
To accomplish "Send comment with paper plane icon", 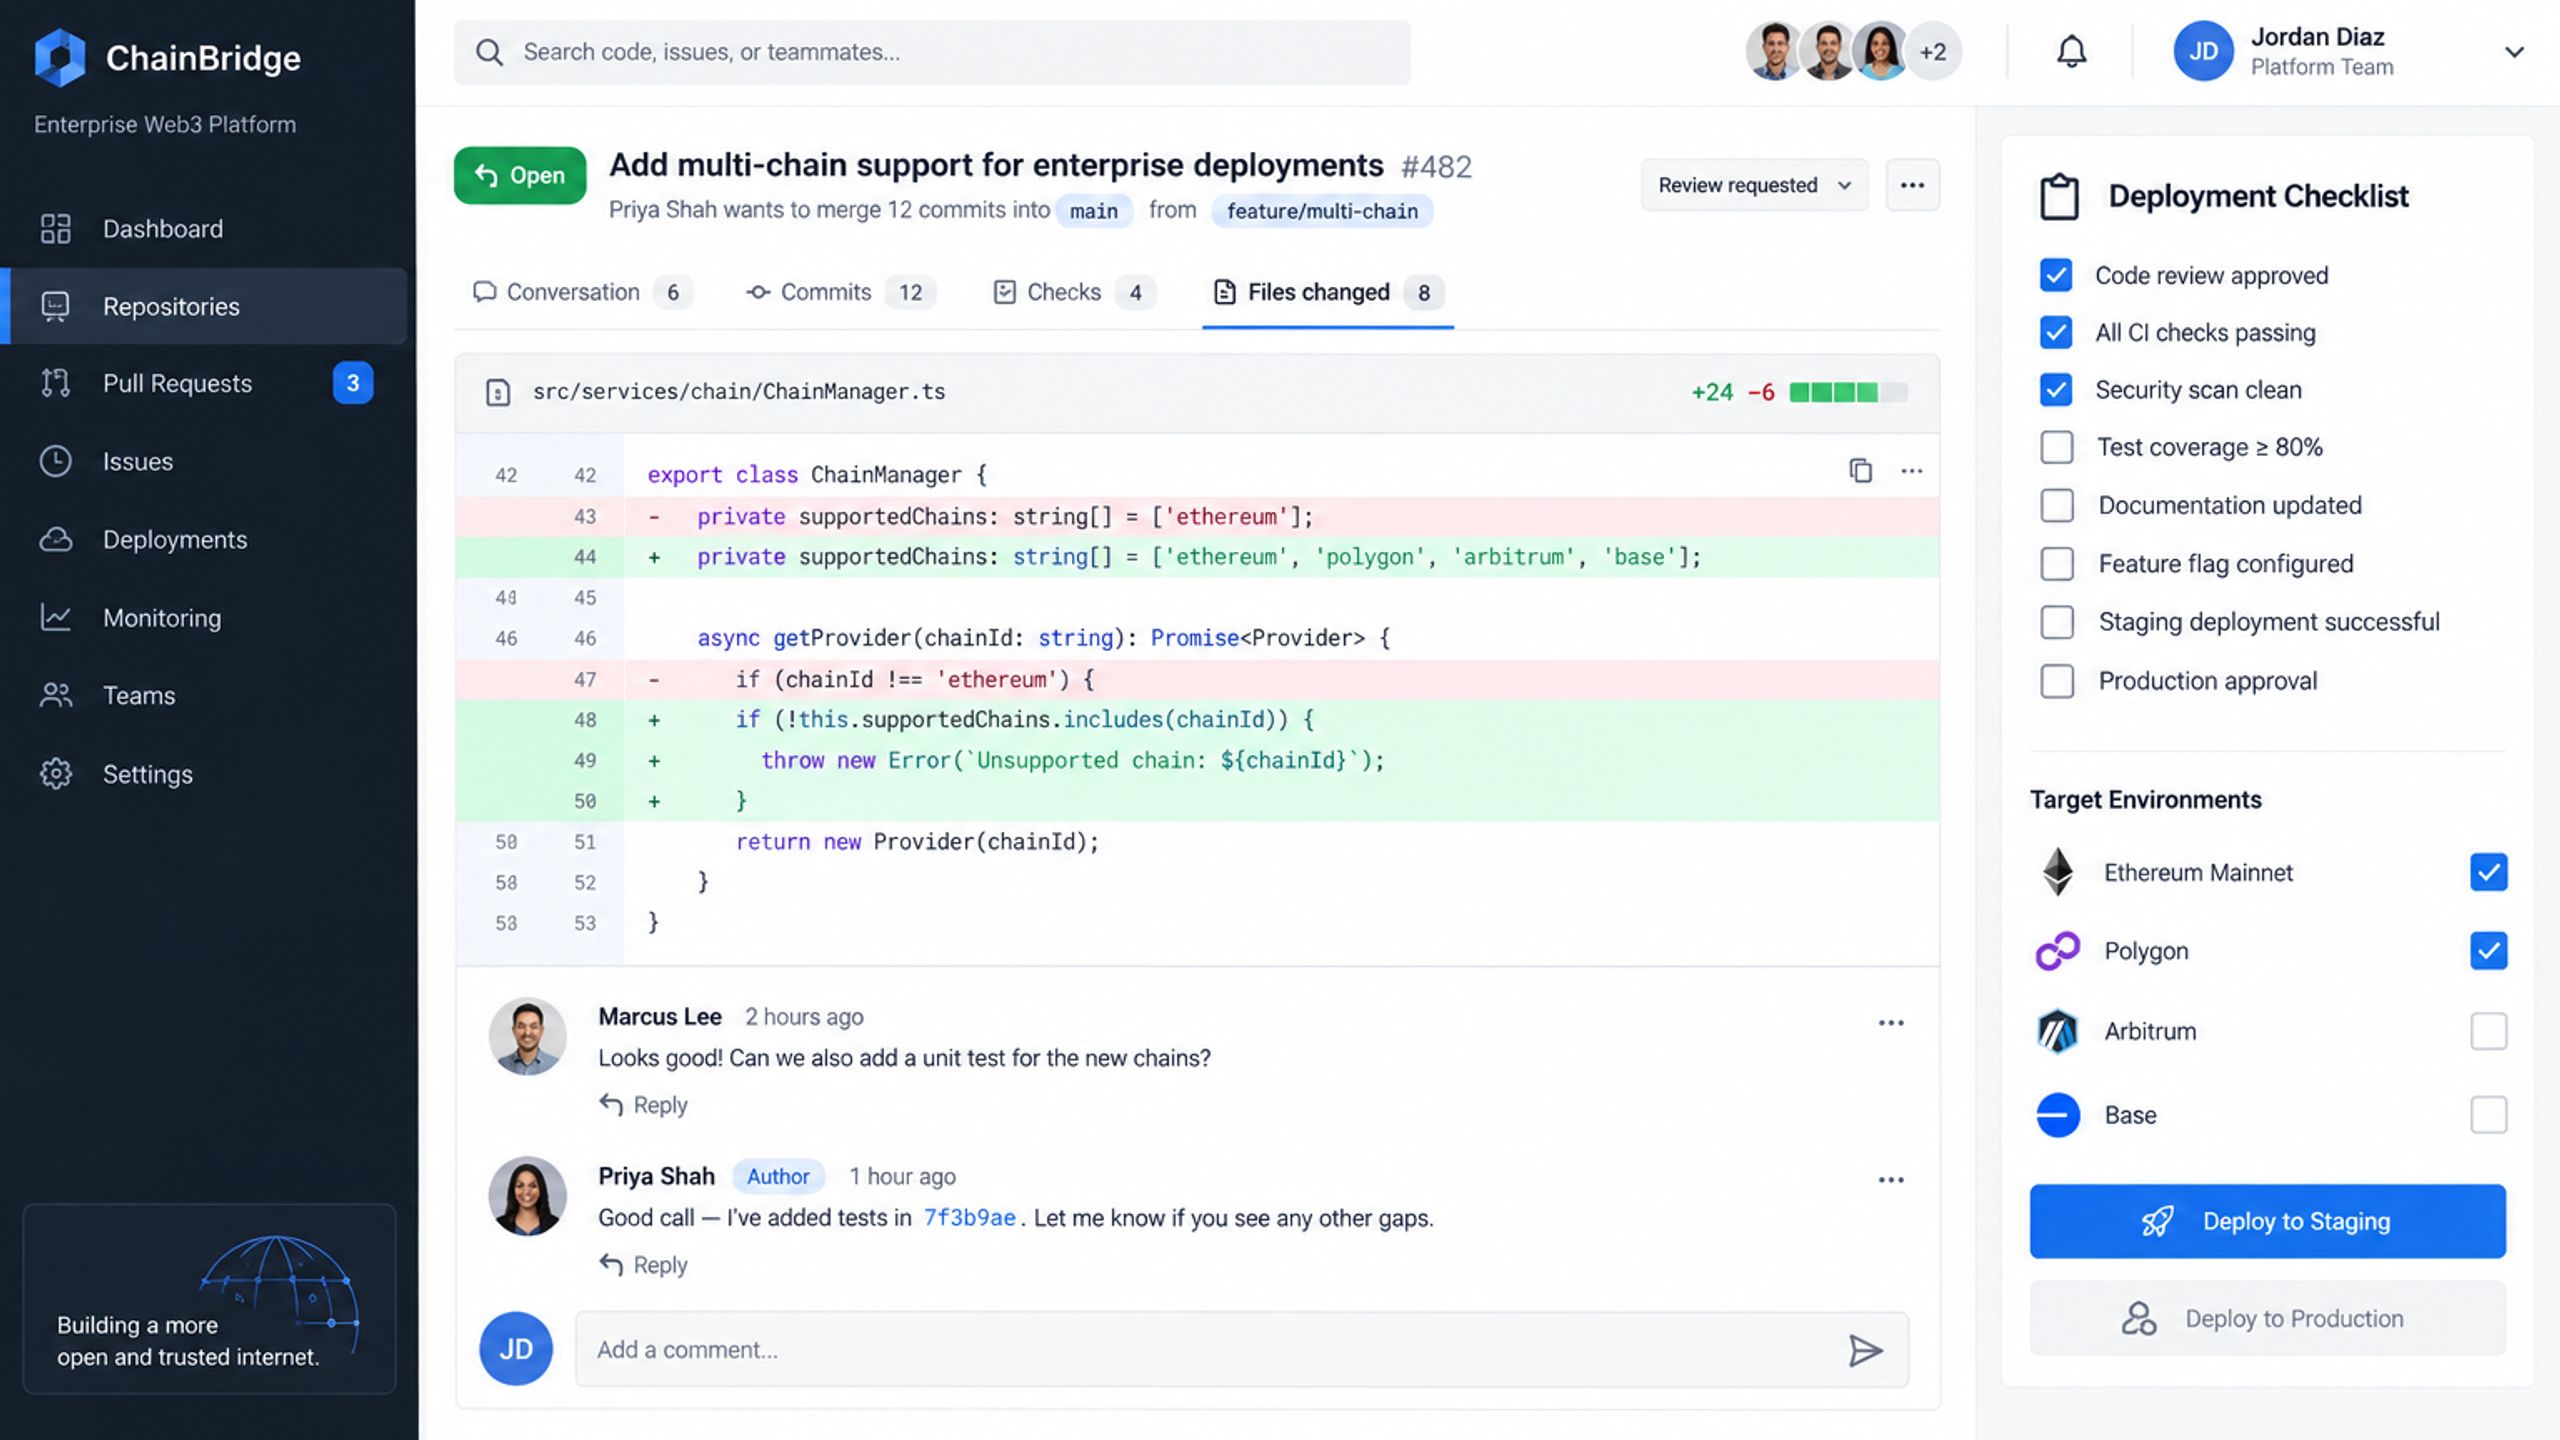I will tap(1865, 1350).
